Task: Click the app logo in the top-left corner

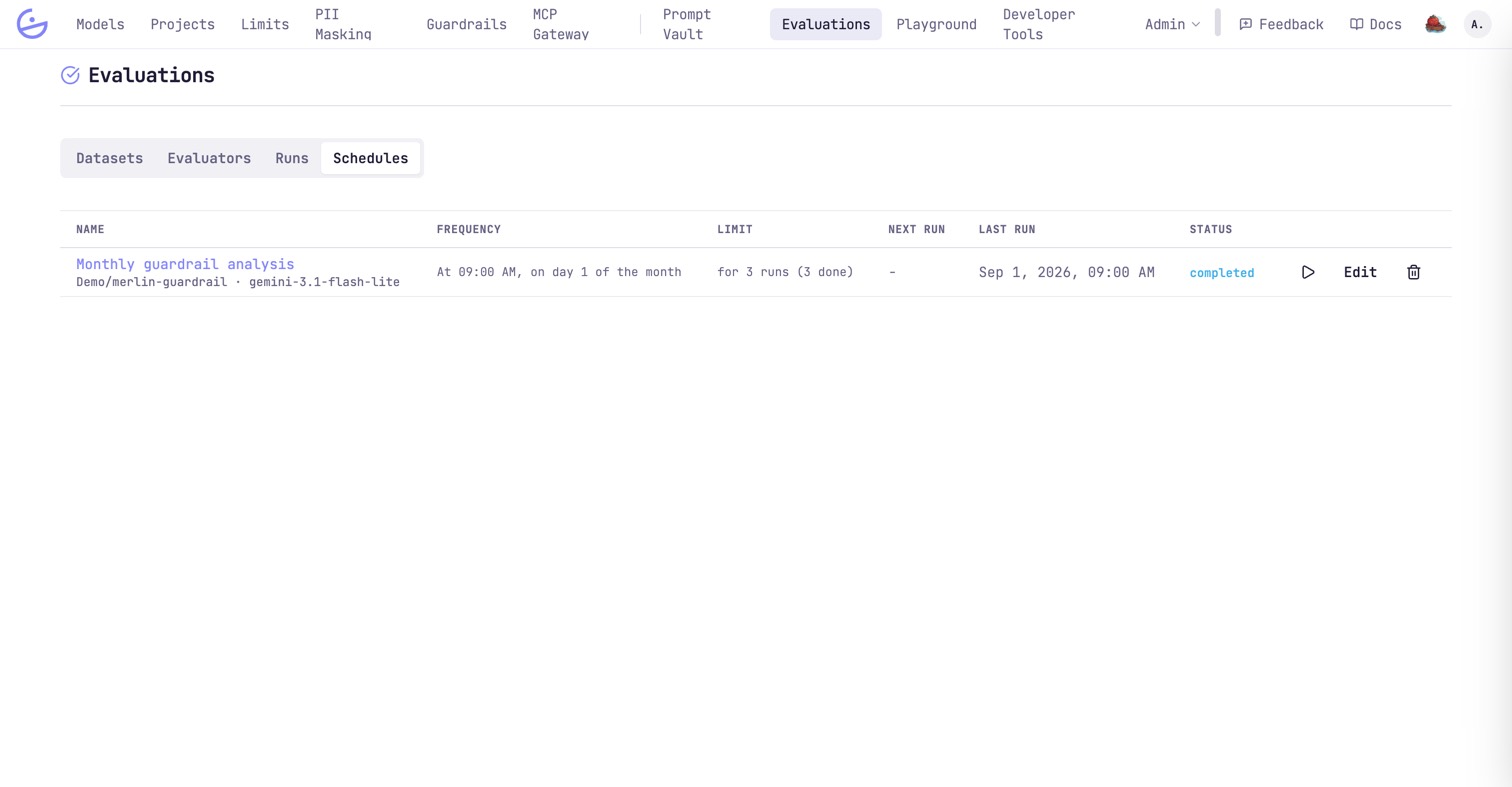Action: coord(32,24)
